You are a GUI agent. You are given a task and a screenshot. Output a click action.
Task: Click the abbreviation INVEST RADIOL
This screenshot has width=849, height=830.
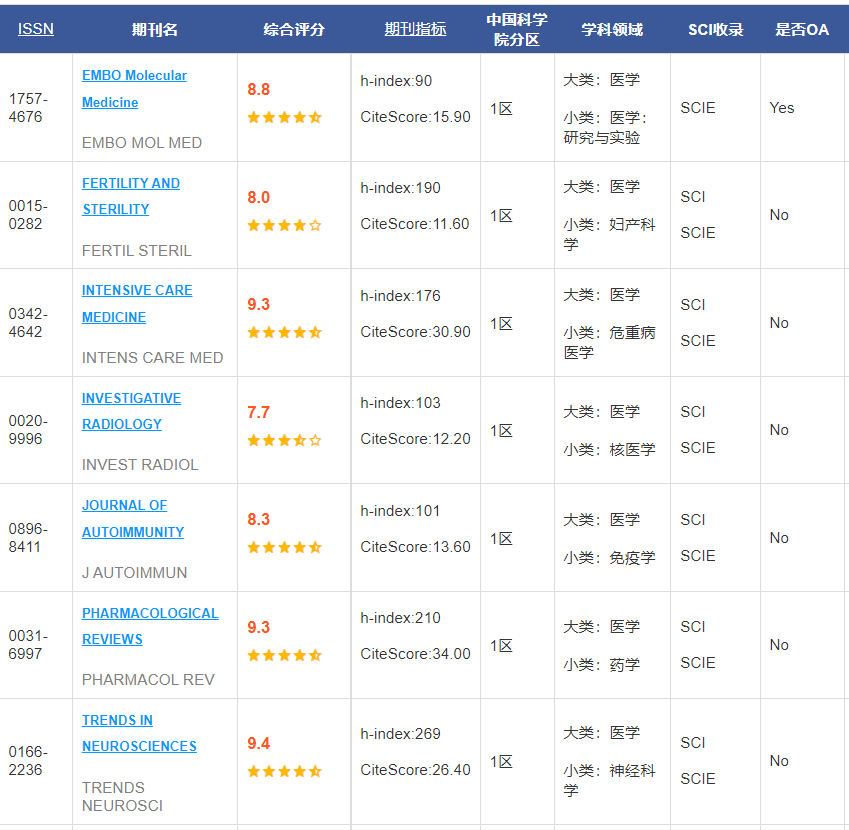[x=140, y=465]
